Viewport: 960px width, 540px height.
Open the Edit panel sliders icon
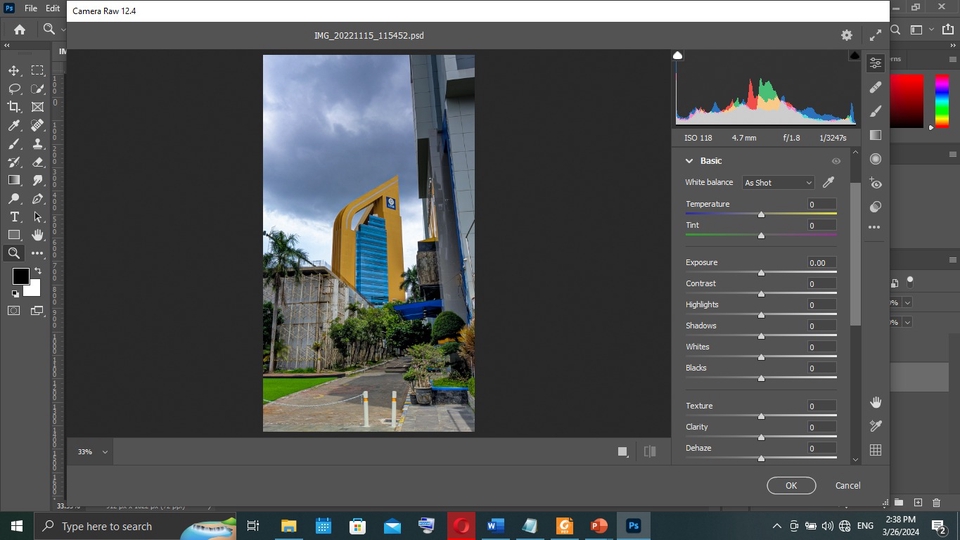pos(876,63)
